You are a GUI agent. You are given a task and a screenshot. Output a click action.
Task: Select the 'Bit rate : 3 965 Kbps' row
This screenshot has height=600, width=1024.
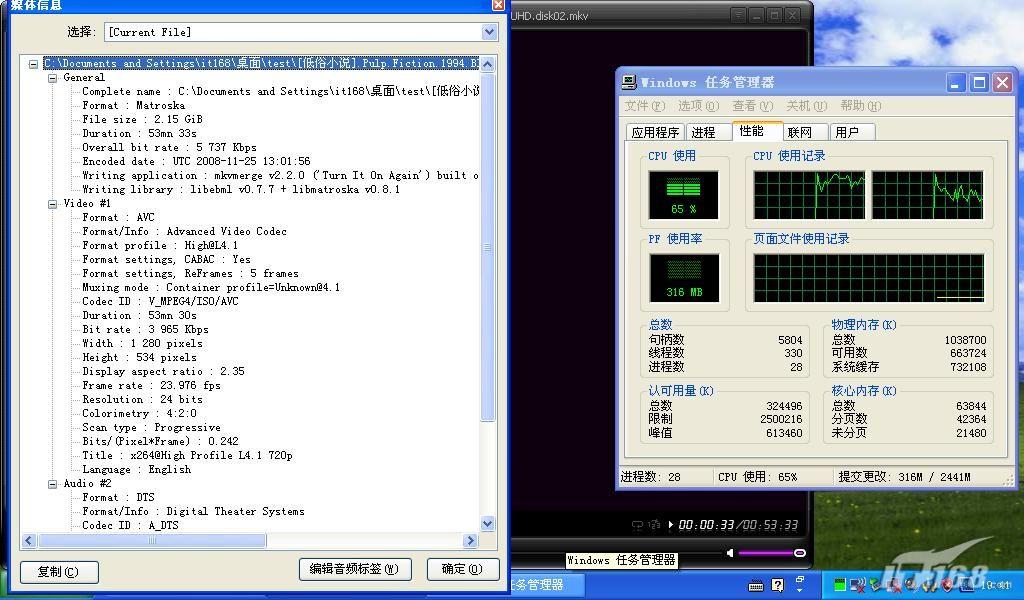[145, 330]
